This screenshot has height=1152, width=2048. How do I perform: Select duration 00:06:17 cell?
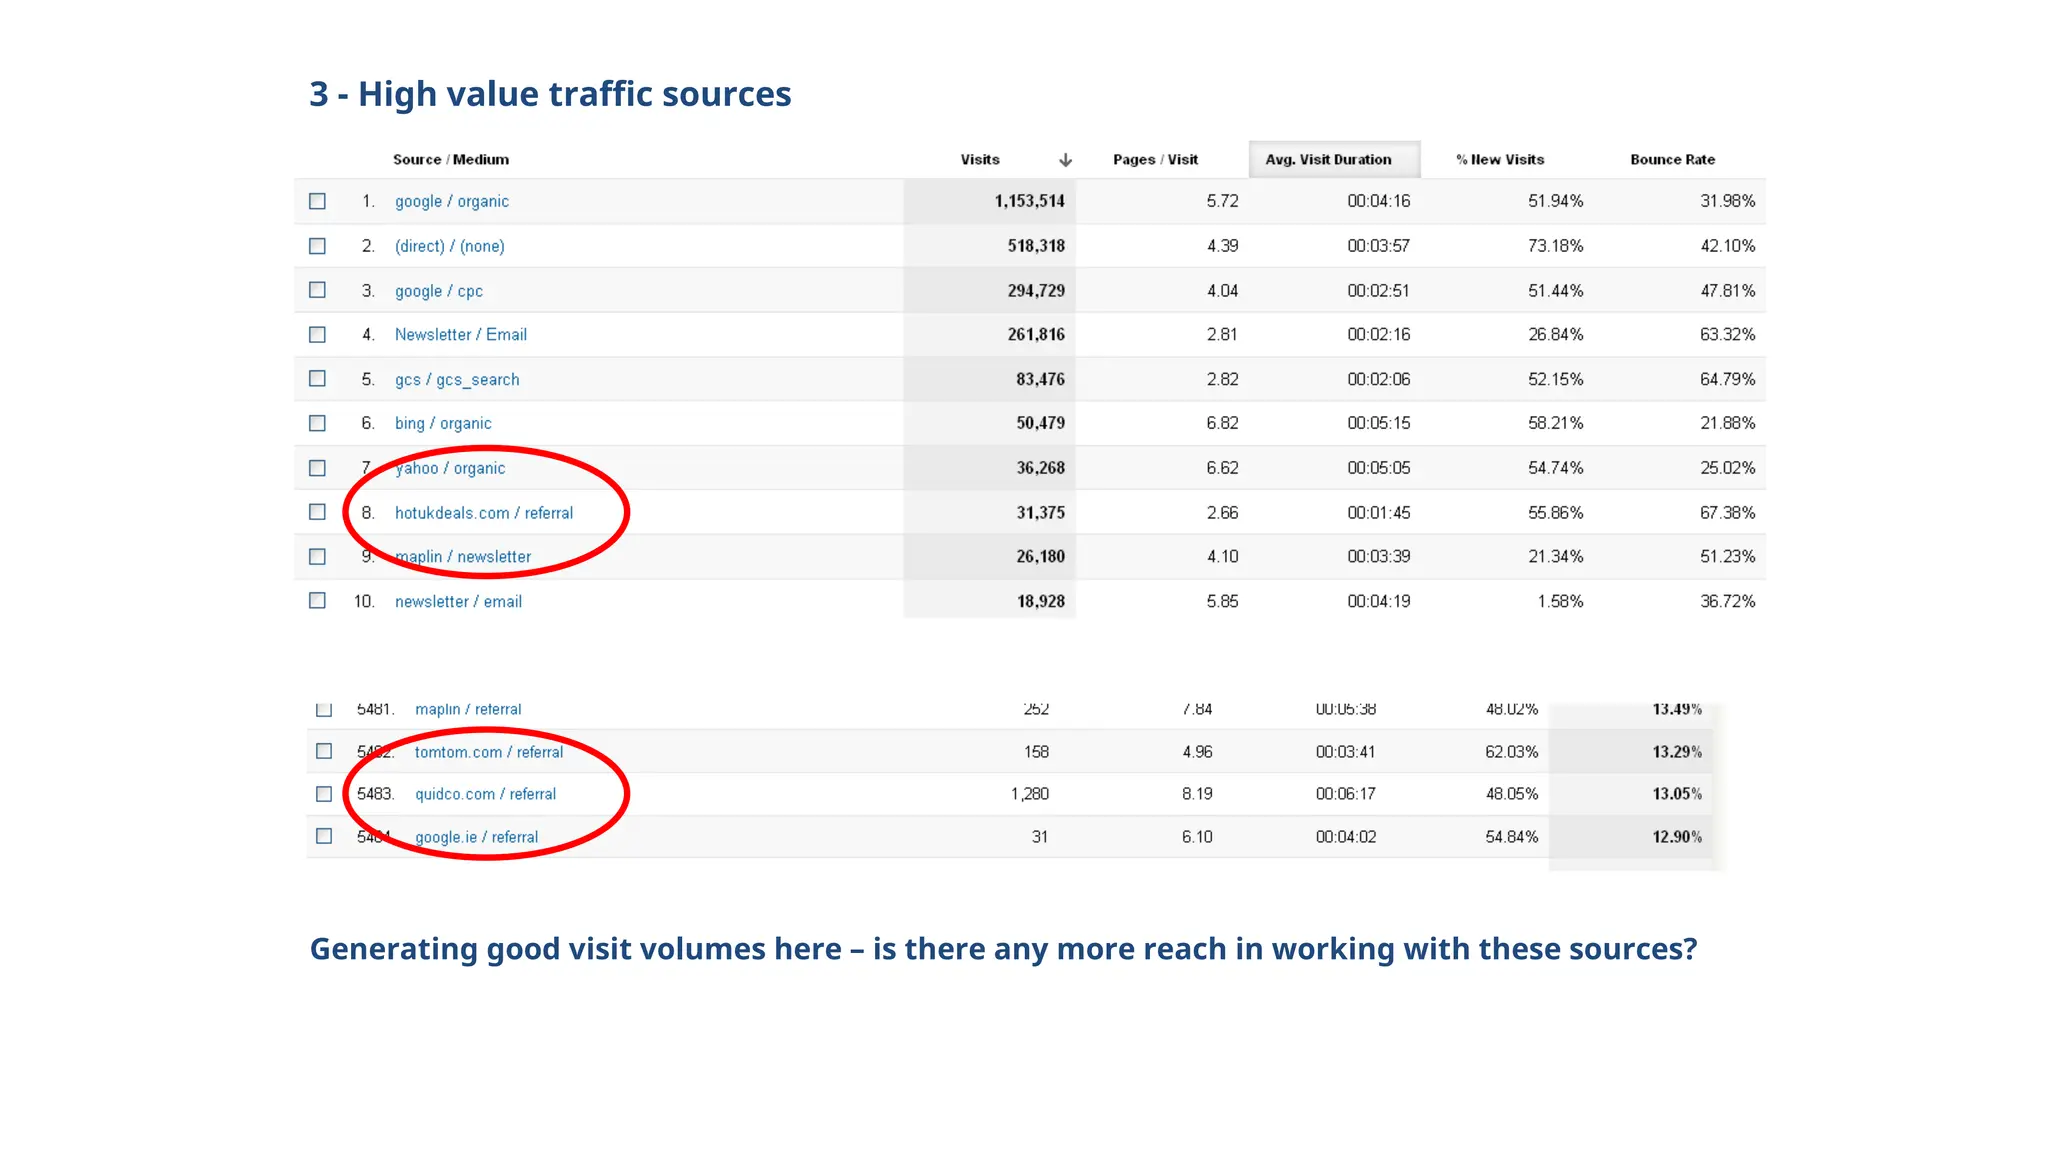click(x=1345, y=794)
